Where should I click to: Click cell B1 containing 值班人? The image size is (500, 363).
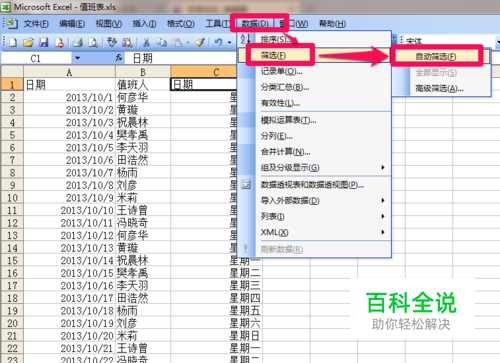tap(143, 85)
